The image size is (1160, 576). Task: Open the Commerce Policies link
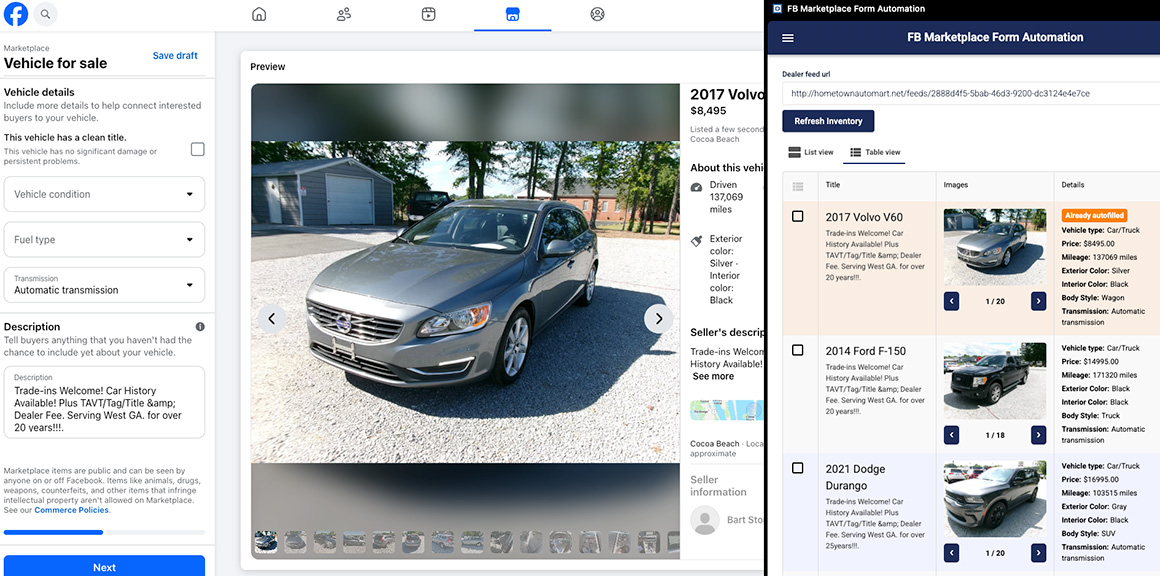pos(71,510)
